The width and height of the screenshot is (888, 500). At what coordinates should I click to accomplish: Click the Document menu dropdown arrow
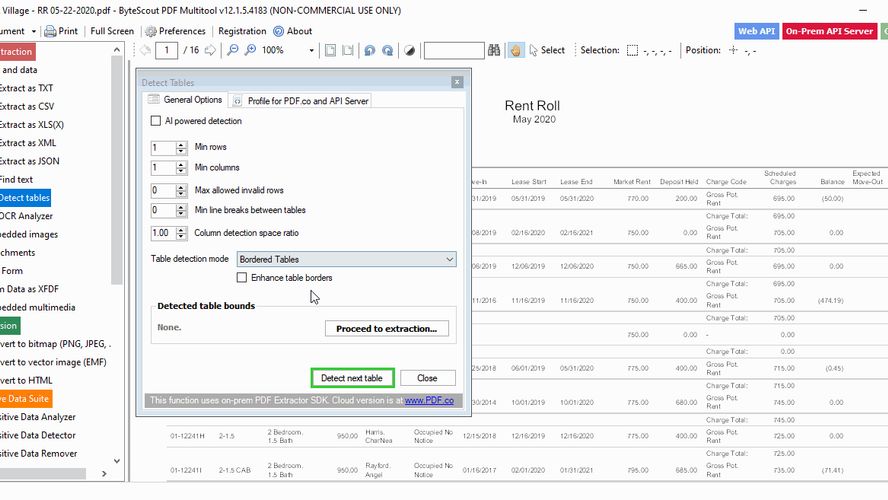[x=33, y=31]
